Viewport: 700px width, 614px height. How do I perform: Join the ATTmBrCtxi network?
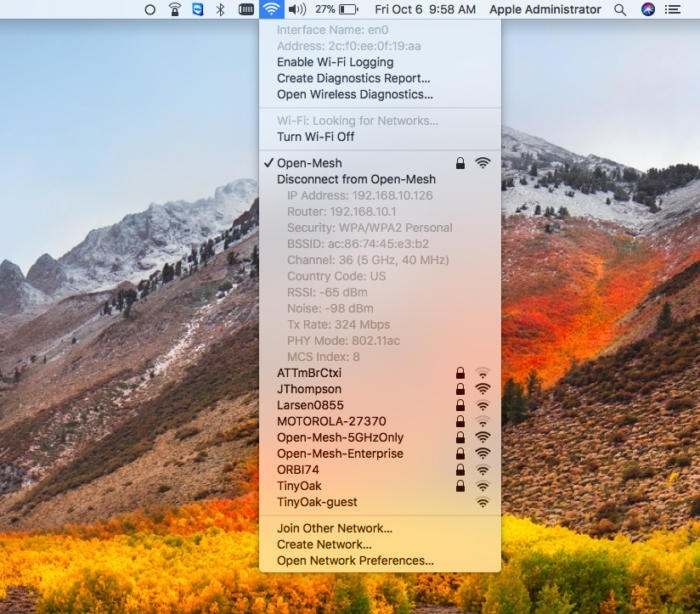coord(380,373)
